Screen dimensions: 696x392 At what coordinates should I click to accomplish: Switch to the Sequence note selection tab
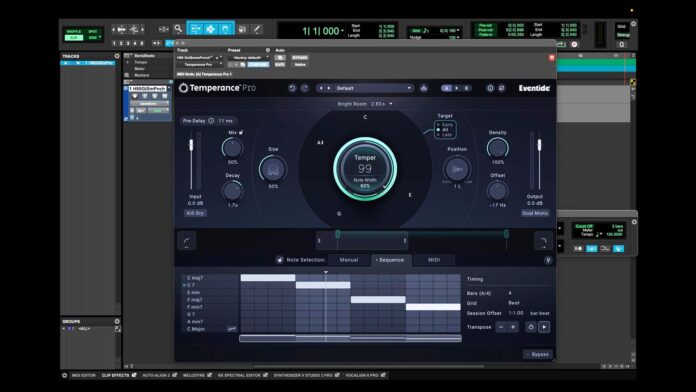pos(390,260)
